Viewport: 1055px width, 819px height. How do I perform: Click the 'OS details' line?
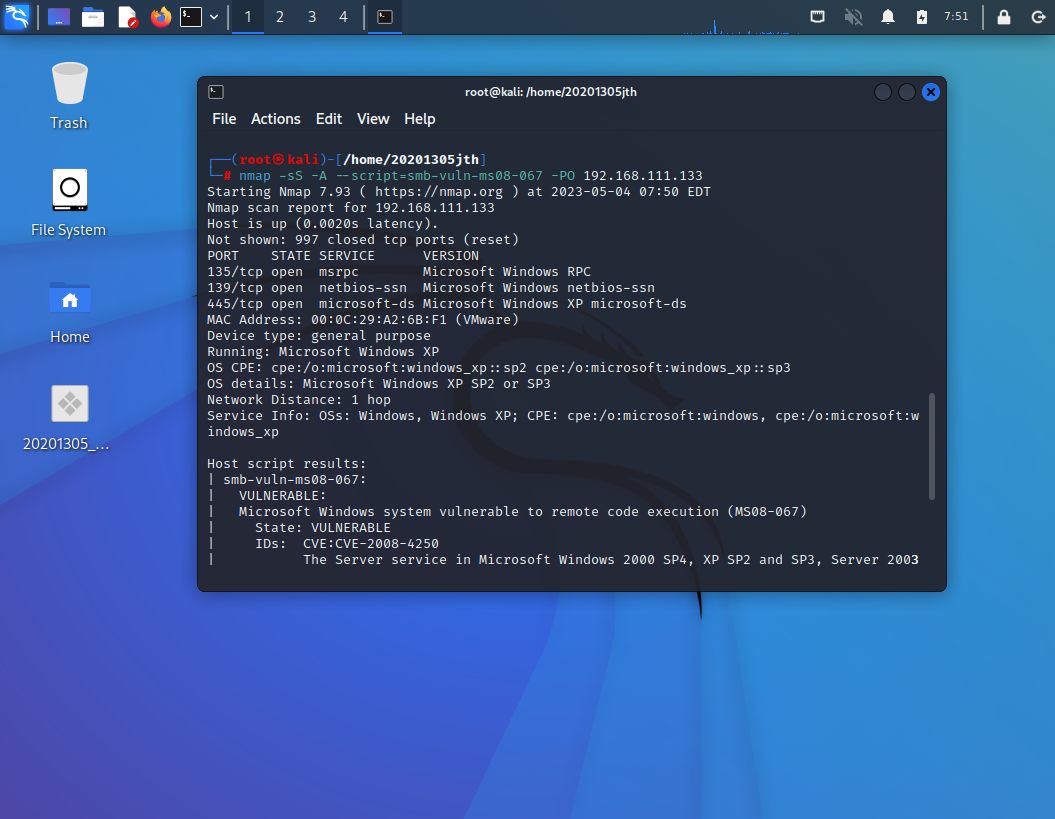pos(379,384)
